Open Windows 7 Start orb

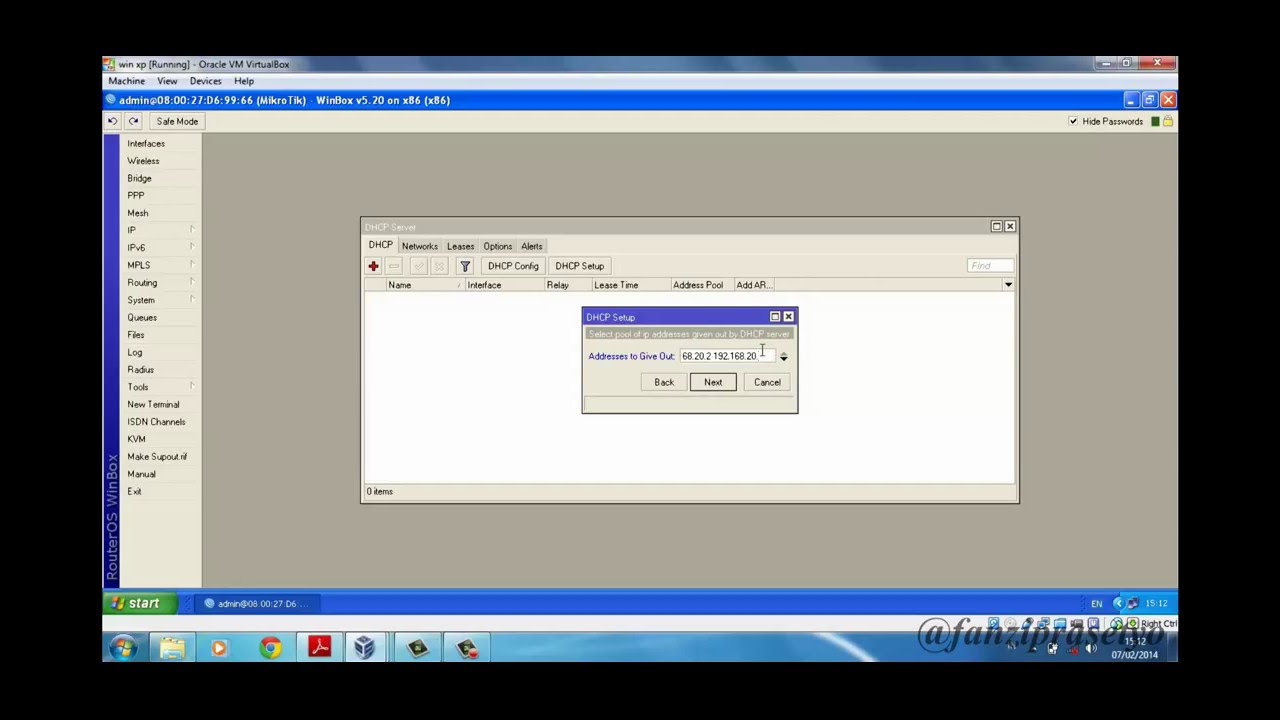click(x=123, y=648)
